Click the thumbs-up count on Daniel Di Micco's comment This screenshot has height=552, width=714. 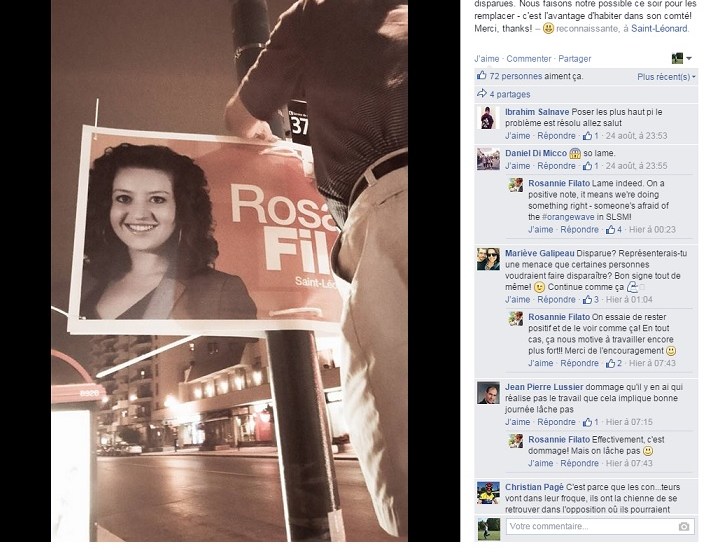point(591,166)
